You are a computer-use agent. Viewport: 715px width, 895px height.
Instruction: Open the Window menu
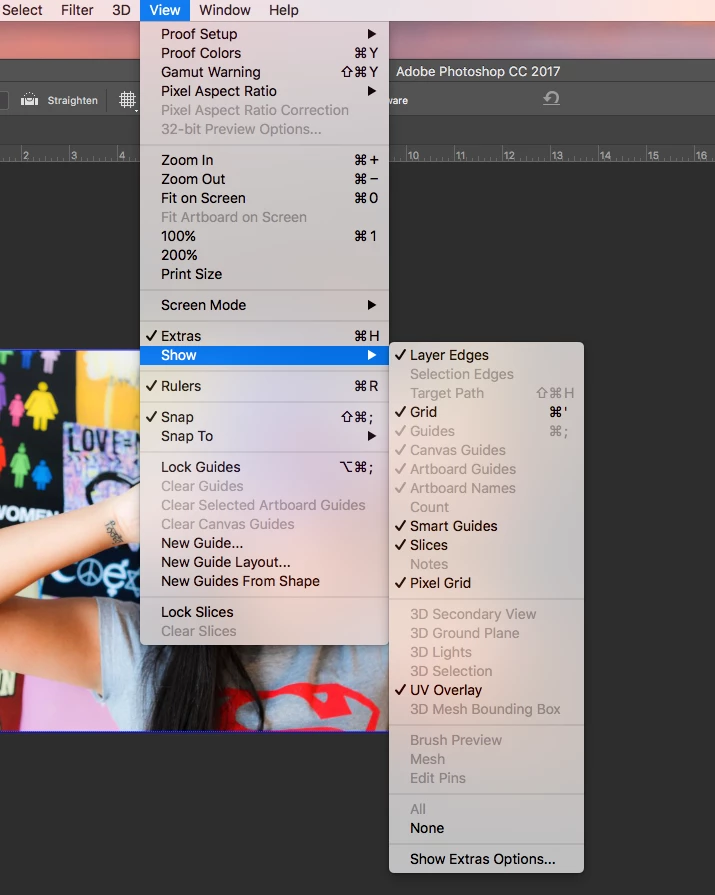coord(225,10)
